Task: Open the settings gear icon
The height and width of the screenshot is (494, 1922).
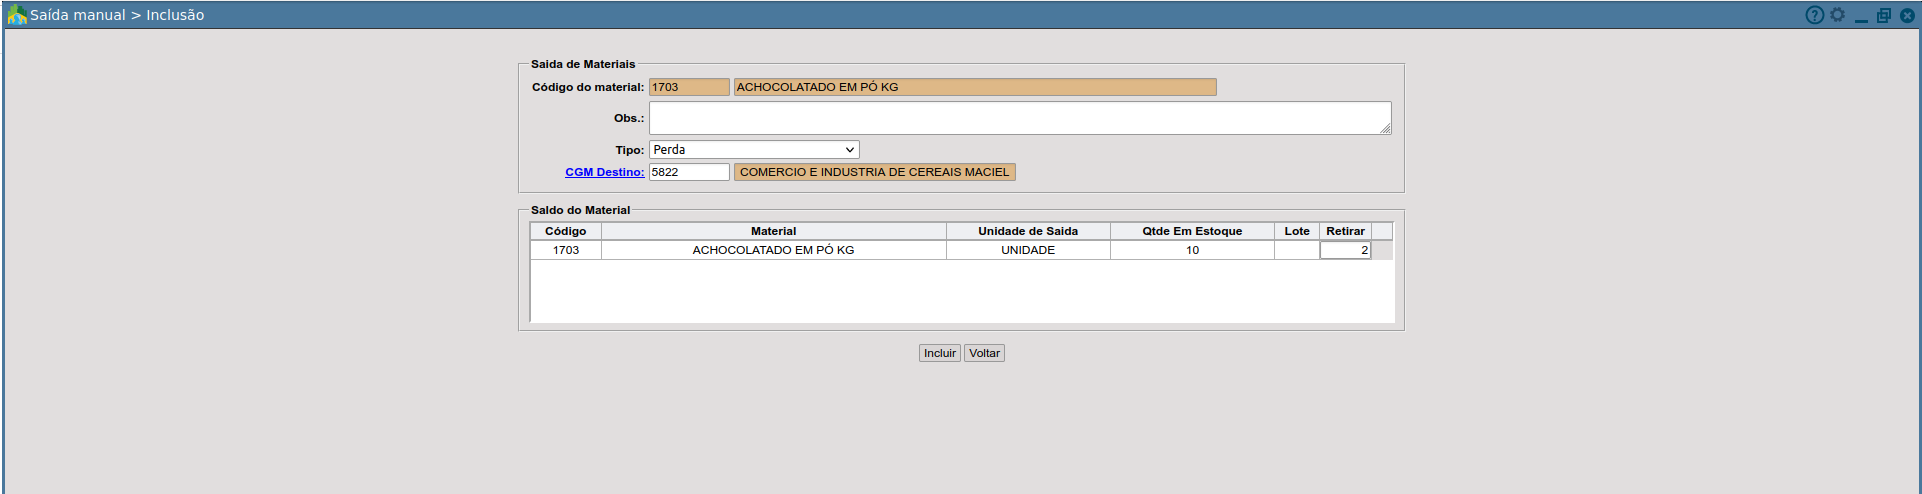Action: (1837, 15)
